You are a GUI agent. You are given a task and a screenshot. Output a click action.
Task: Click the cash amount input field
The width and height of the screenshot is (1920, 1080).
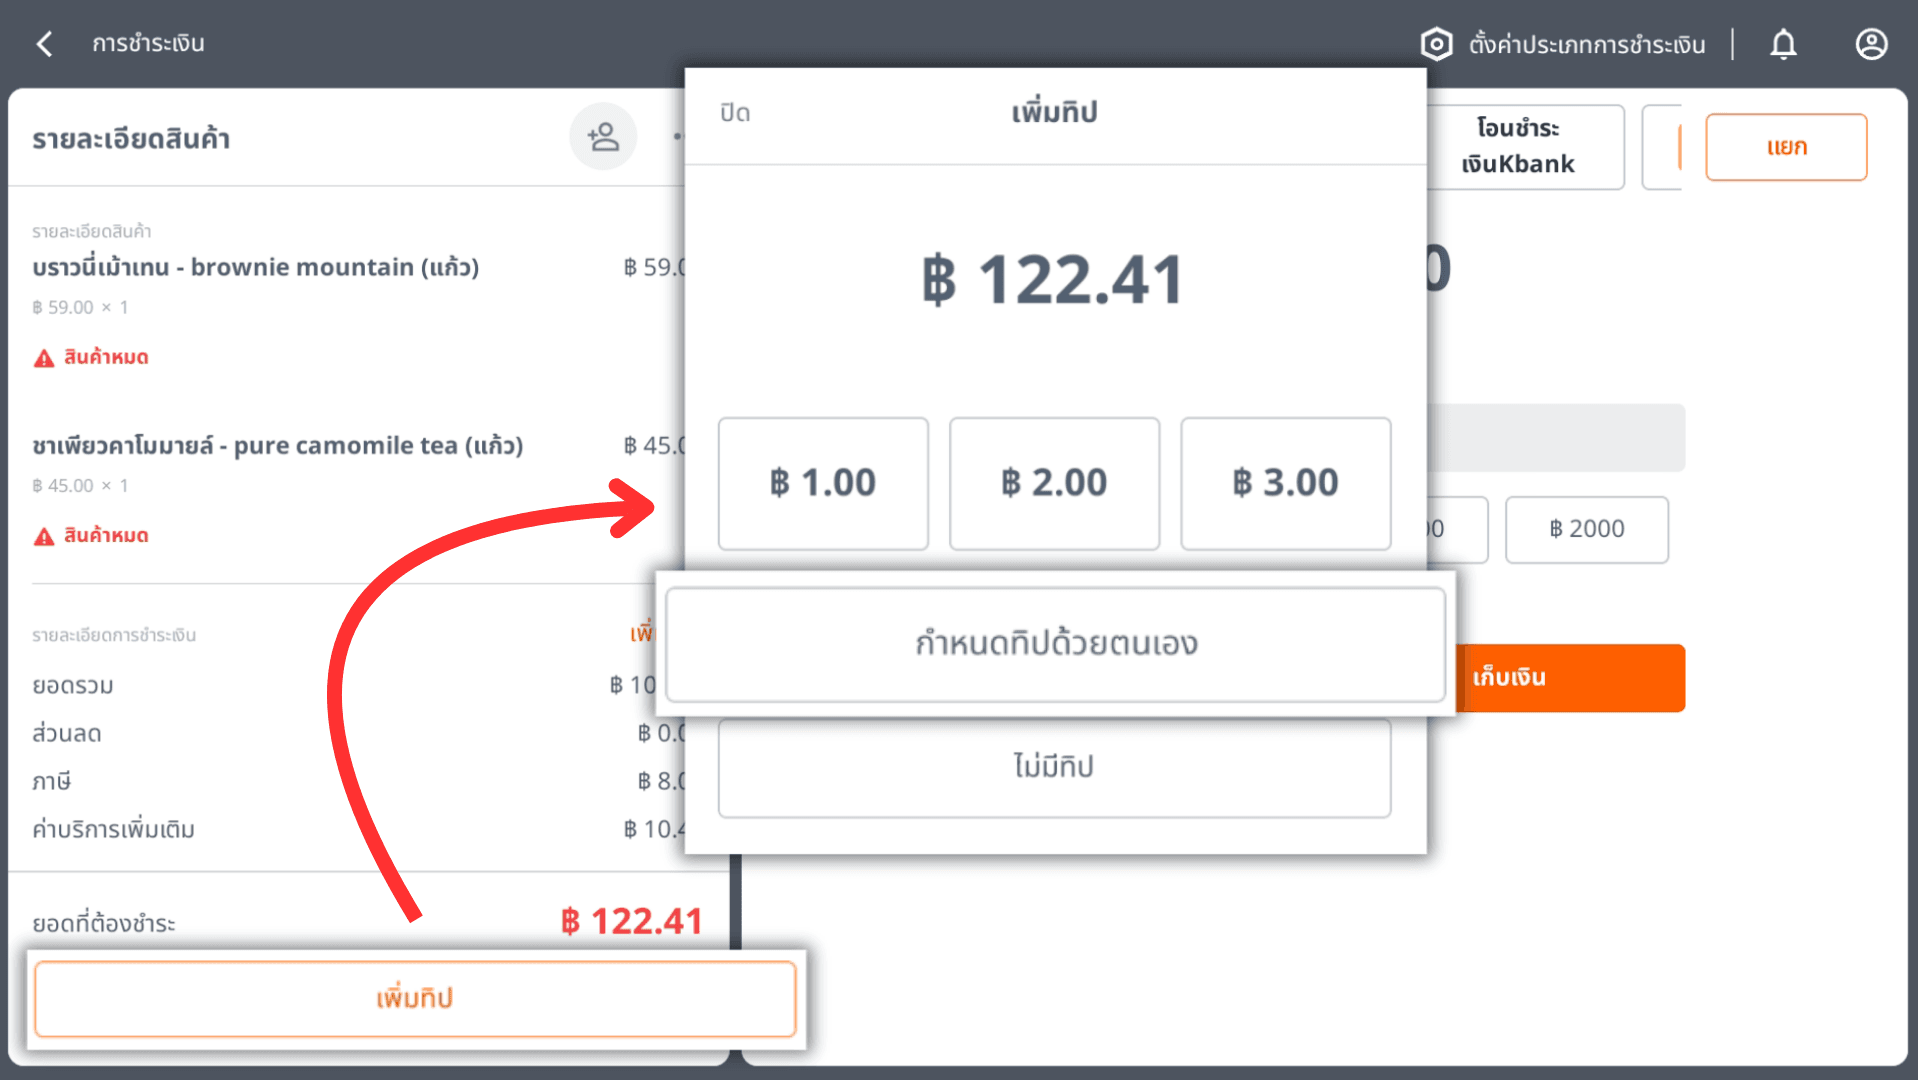1556,438
